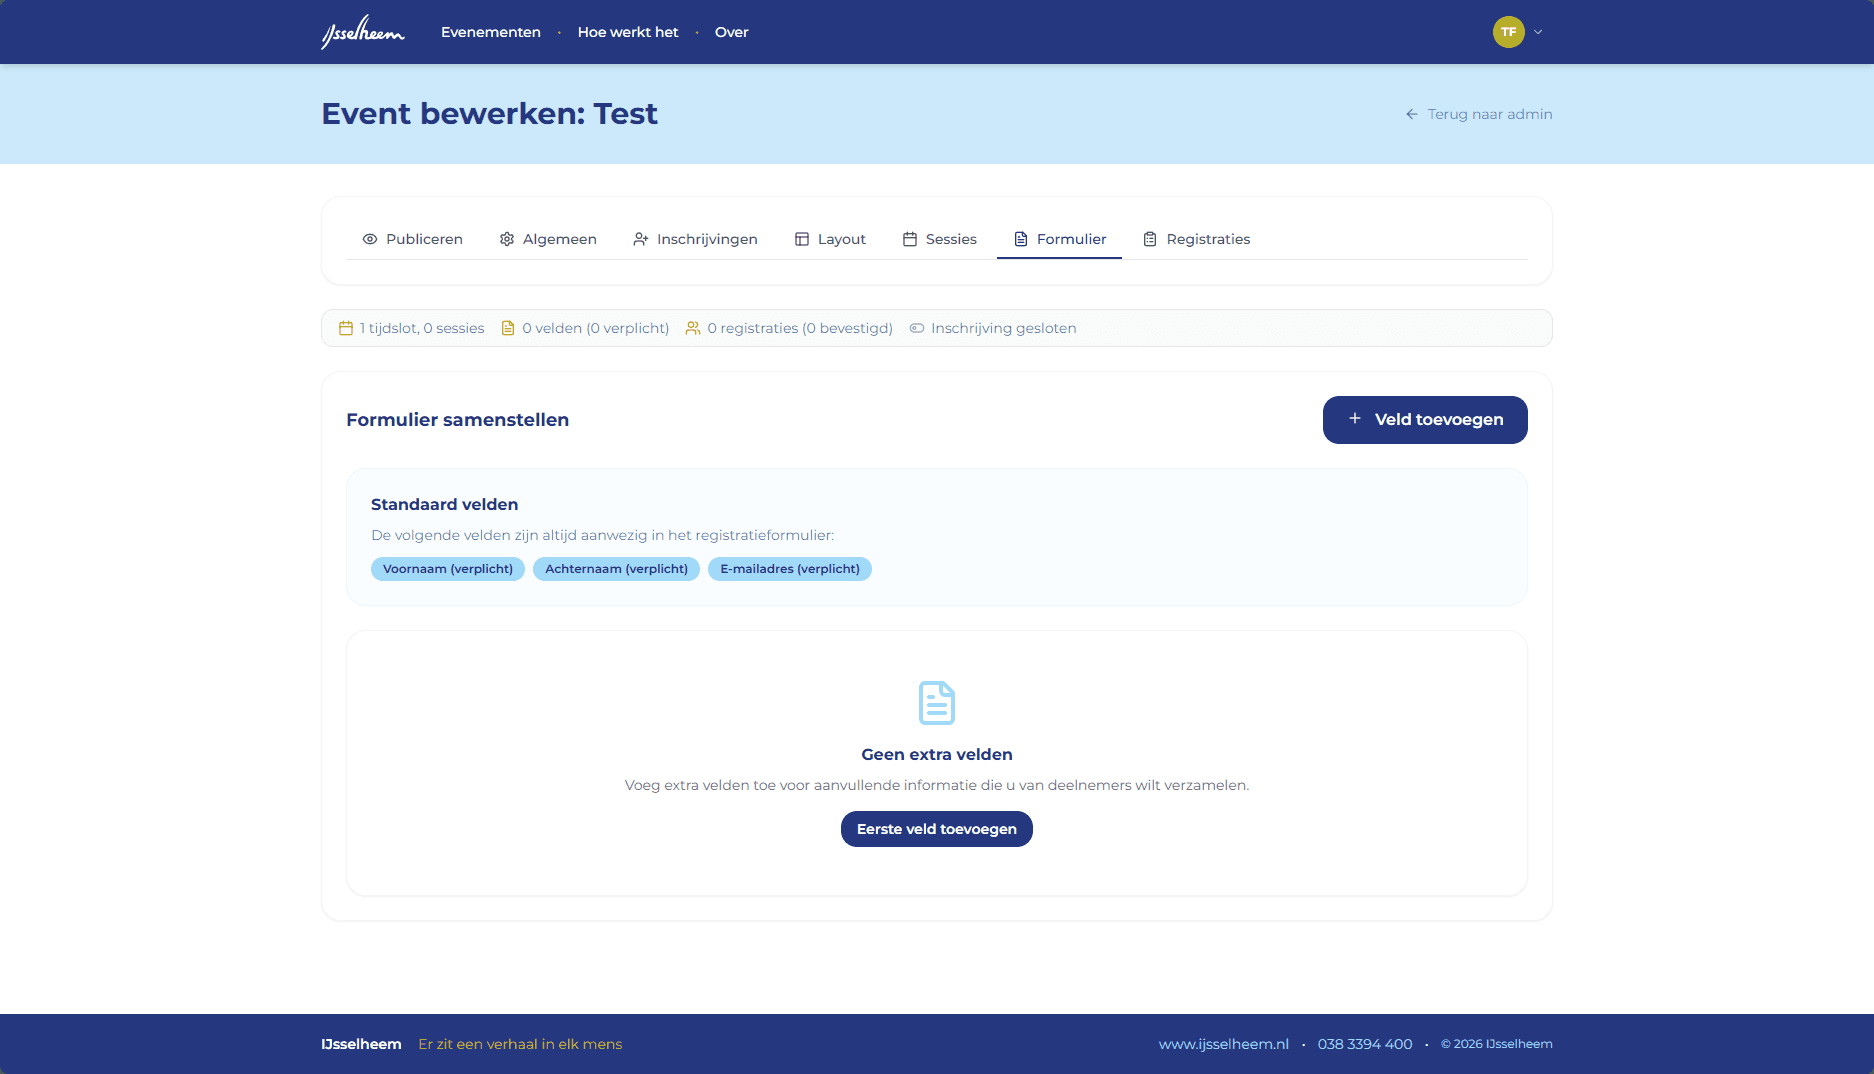
Task: Click the file icon next to velden status
Action: tap(508, 328)
